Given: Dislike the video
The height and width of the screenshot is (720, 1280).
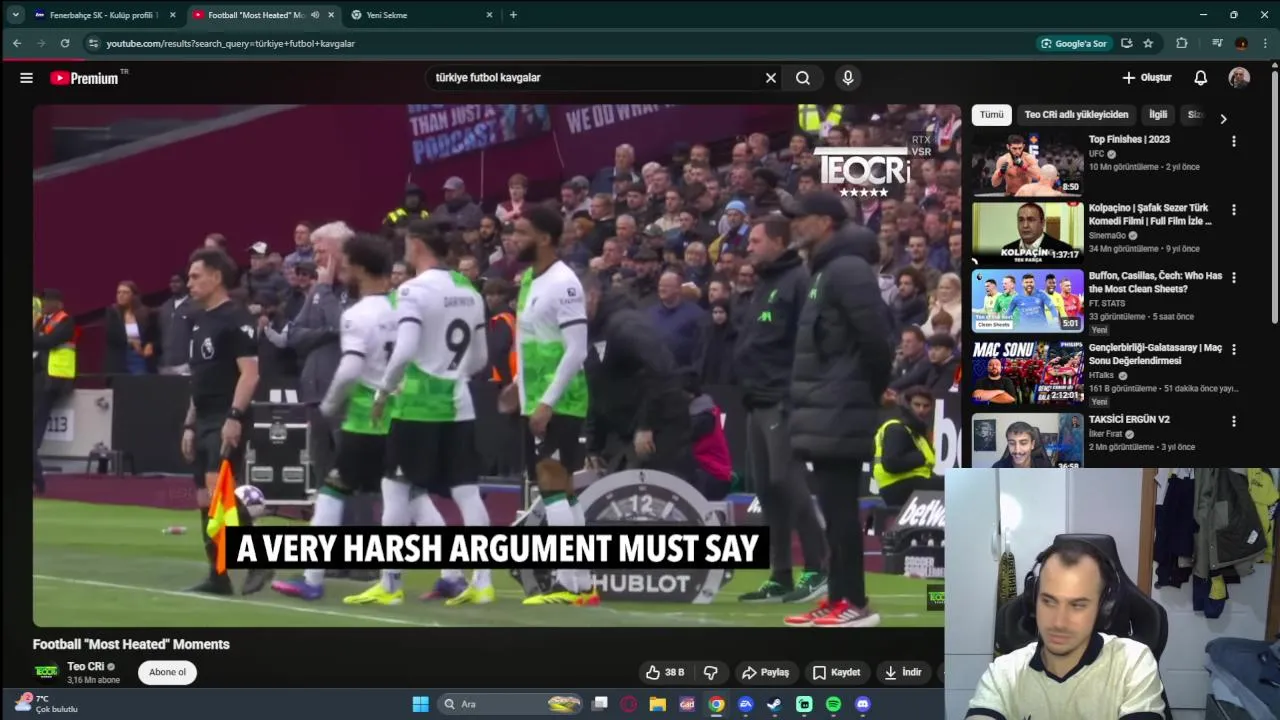Looking at the screenshot, I should pyautogui.click(x=711, y=672).
